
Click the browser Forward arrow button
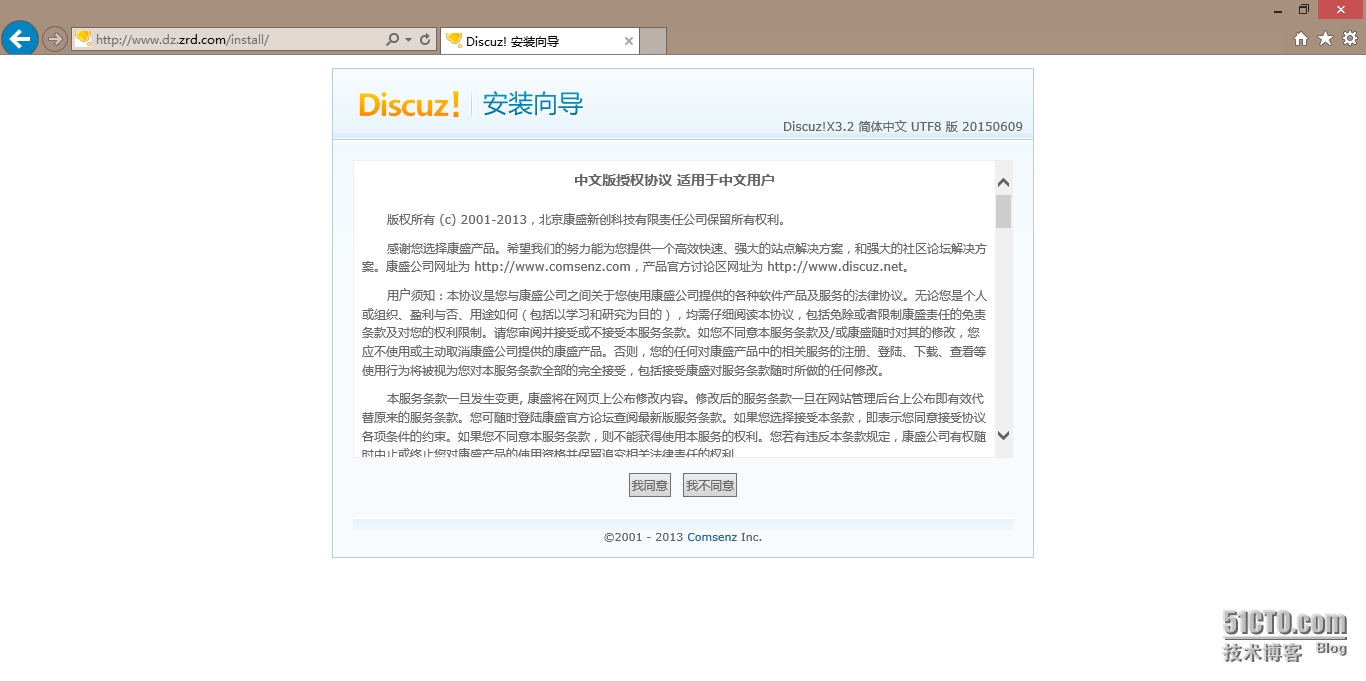tap(55, 40)
